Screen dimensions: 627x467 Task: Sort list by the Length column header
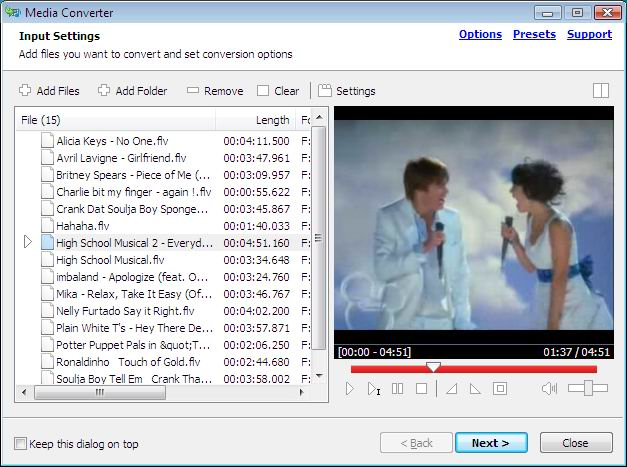[x=256, y=120]
